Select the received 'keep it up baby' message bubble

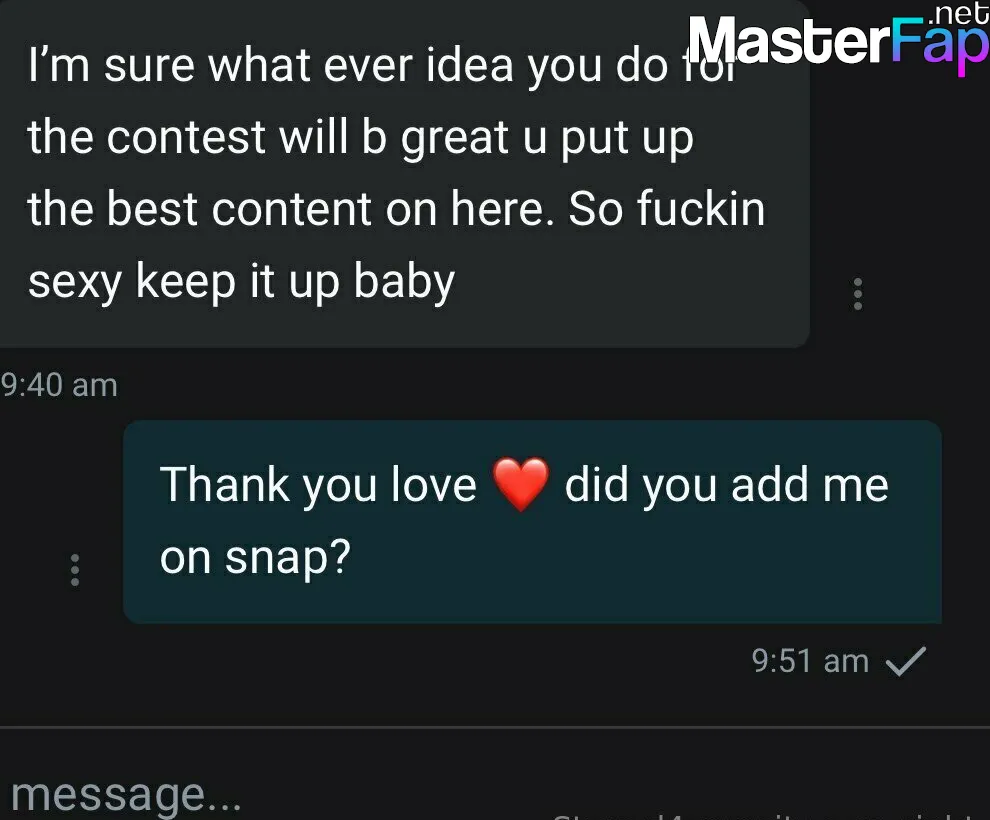[x=404, y=174]
